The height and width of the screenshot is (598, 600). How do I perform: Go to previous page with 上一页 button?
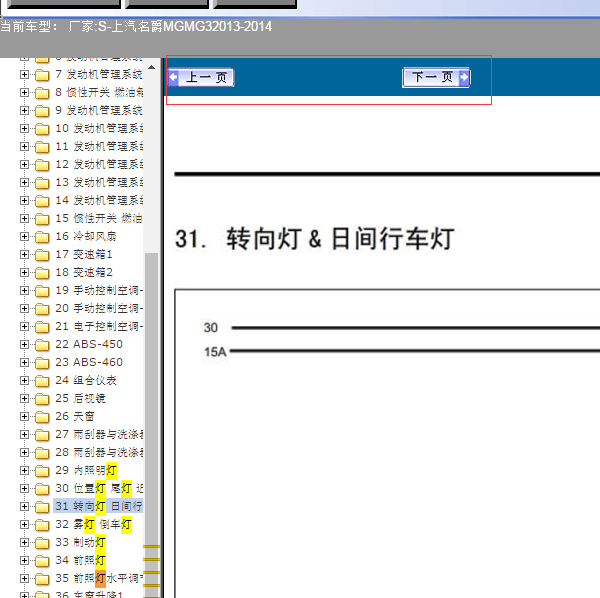[201, 78]
